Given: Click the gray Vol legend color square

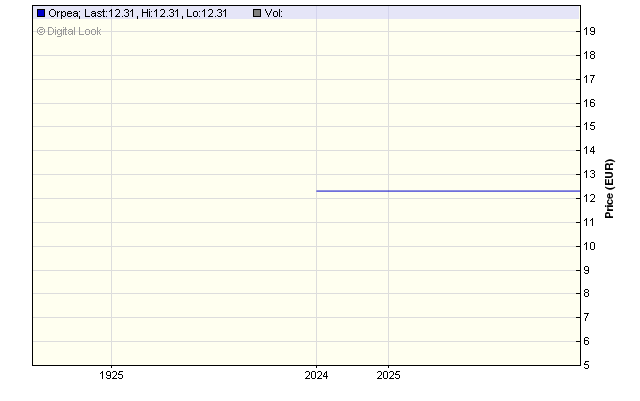Looking at the screenshot, I should pos(257,13).
